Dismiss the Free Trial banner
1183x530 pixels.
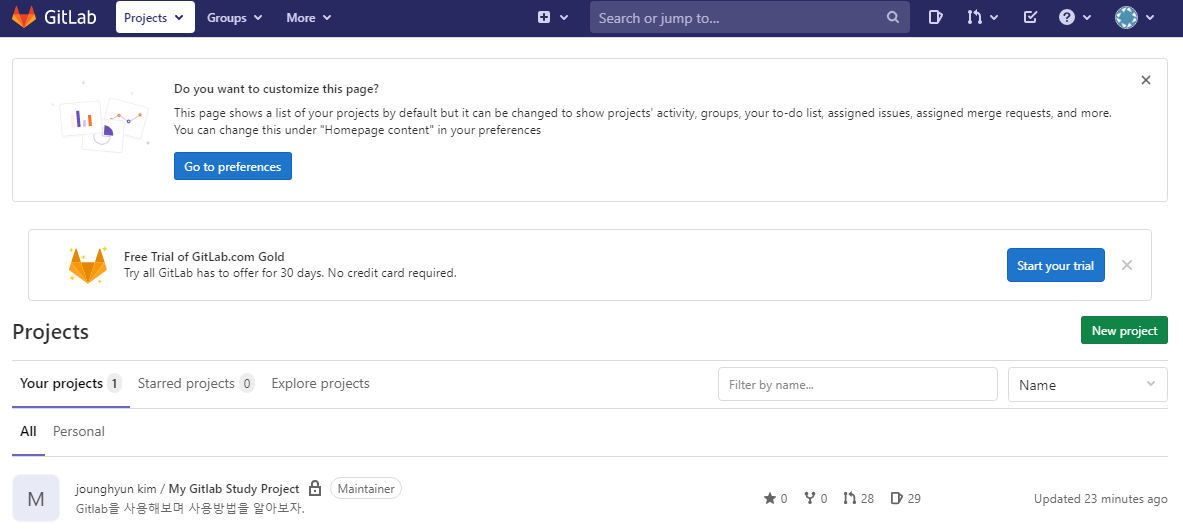(x=1127, y=265)
